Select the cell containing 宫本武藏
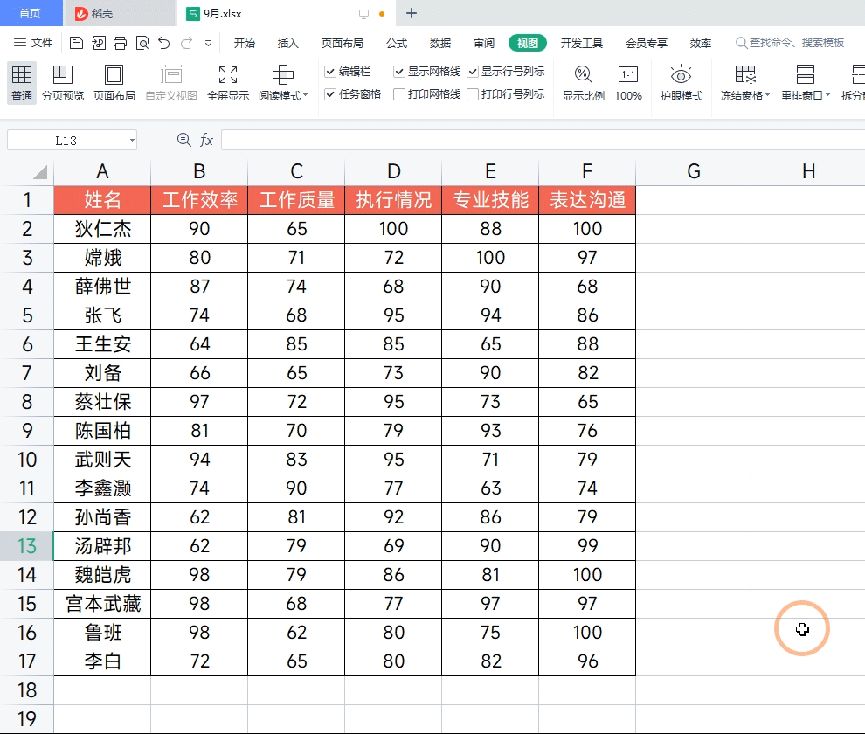This screenshot has height=734, width=865. (102, 604)
